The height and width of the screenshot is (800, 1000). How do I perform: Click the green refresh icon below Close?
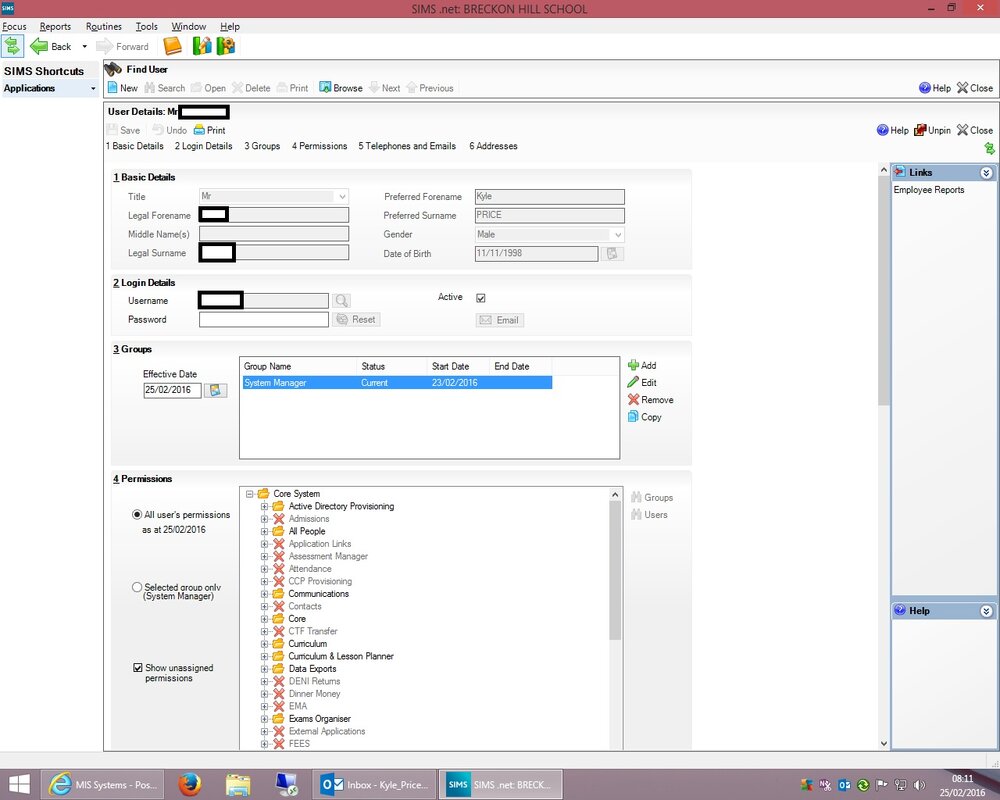click(x=989, y=149)
